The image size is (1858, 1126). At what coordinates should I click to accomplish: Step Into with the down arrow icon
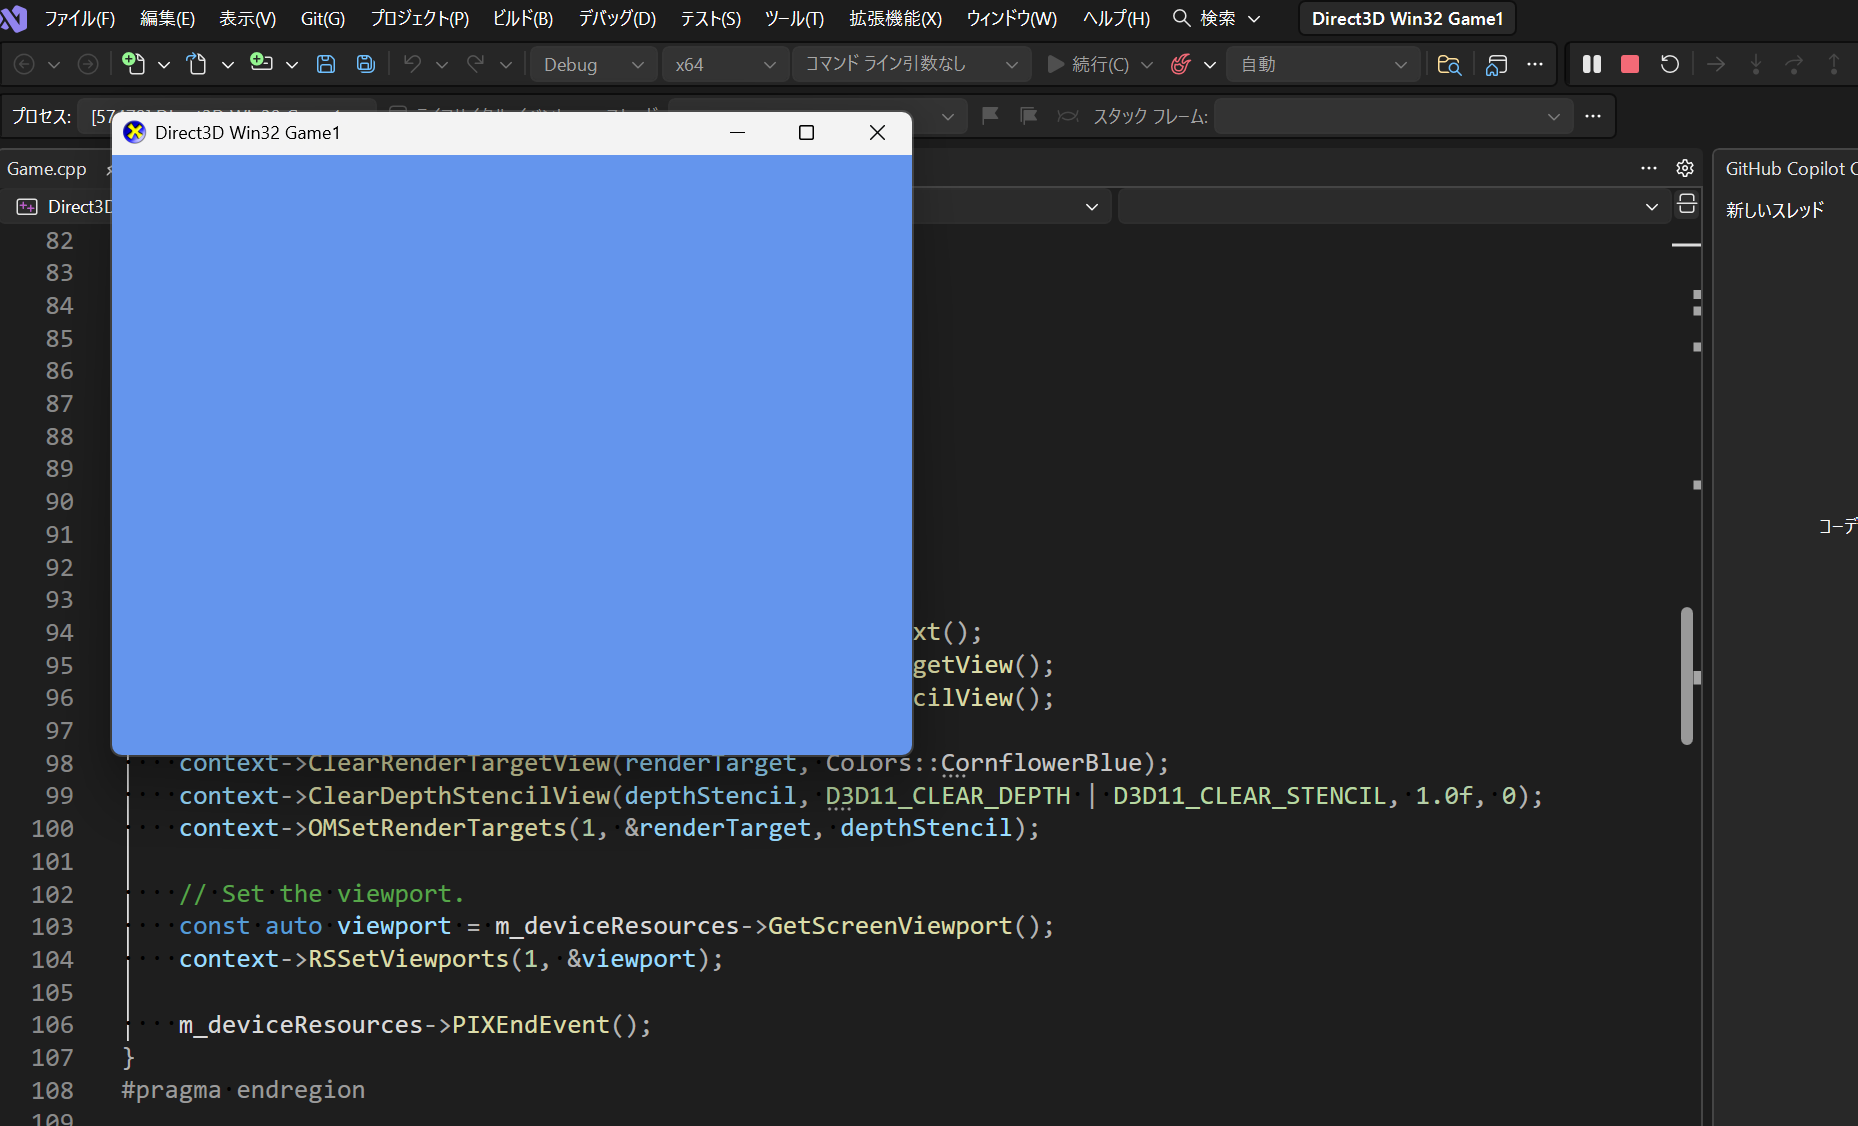[1756, 64]
